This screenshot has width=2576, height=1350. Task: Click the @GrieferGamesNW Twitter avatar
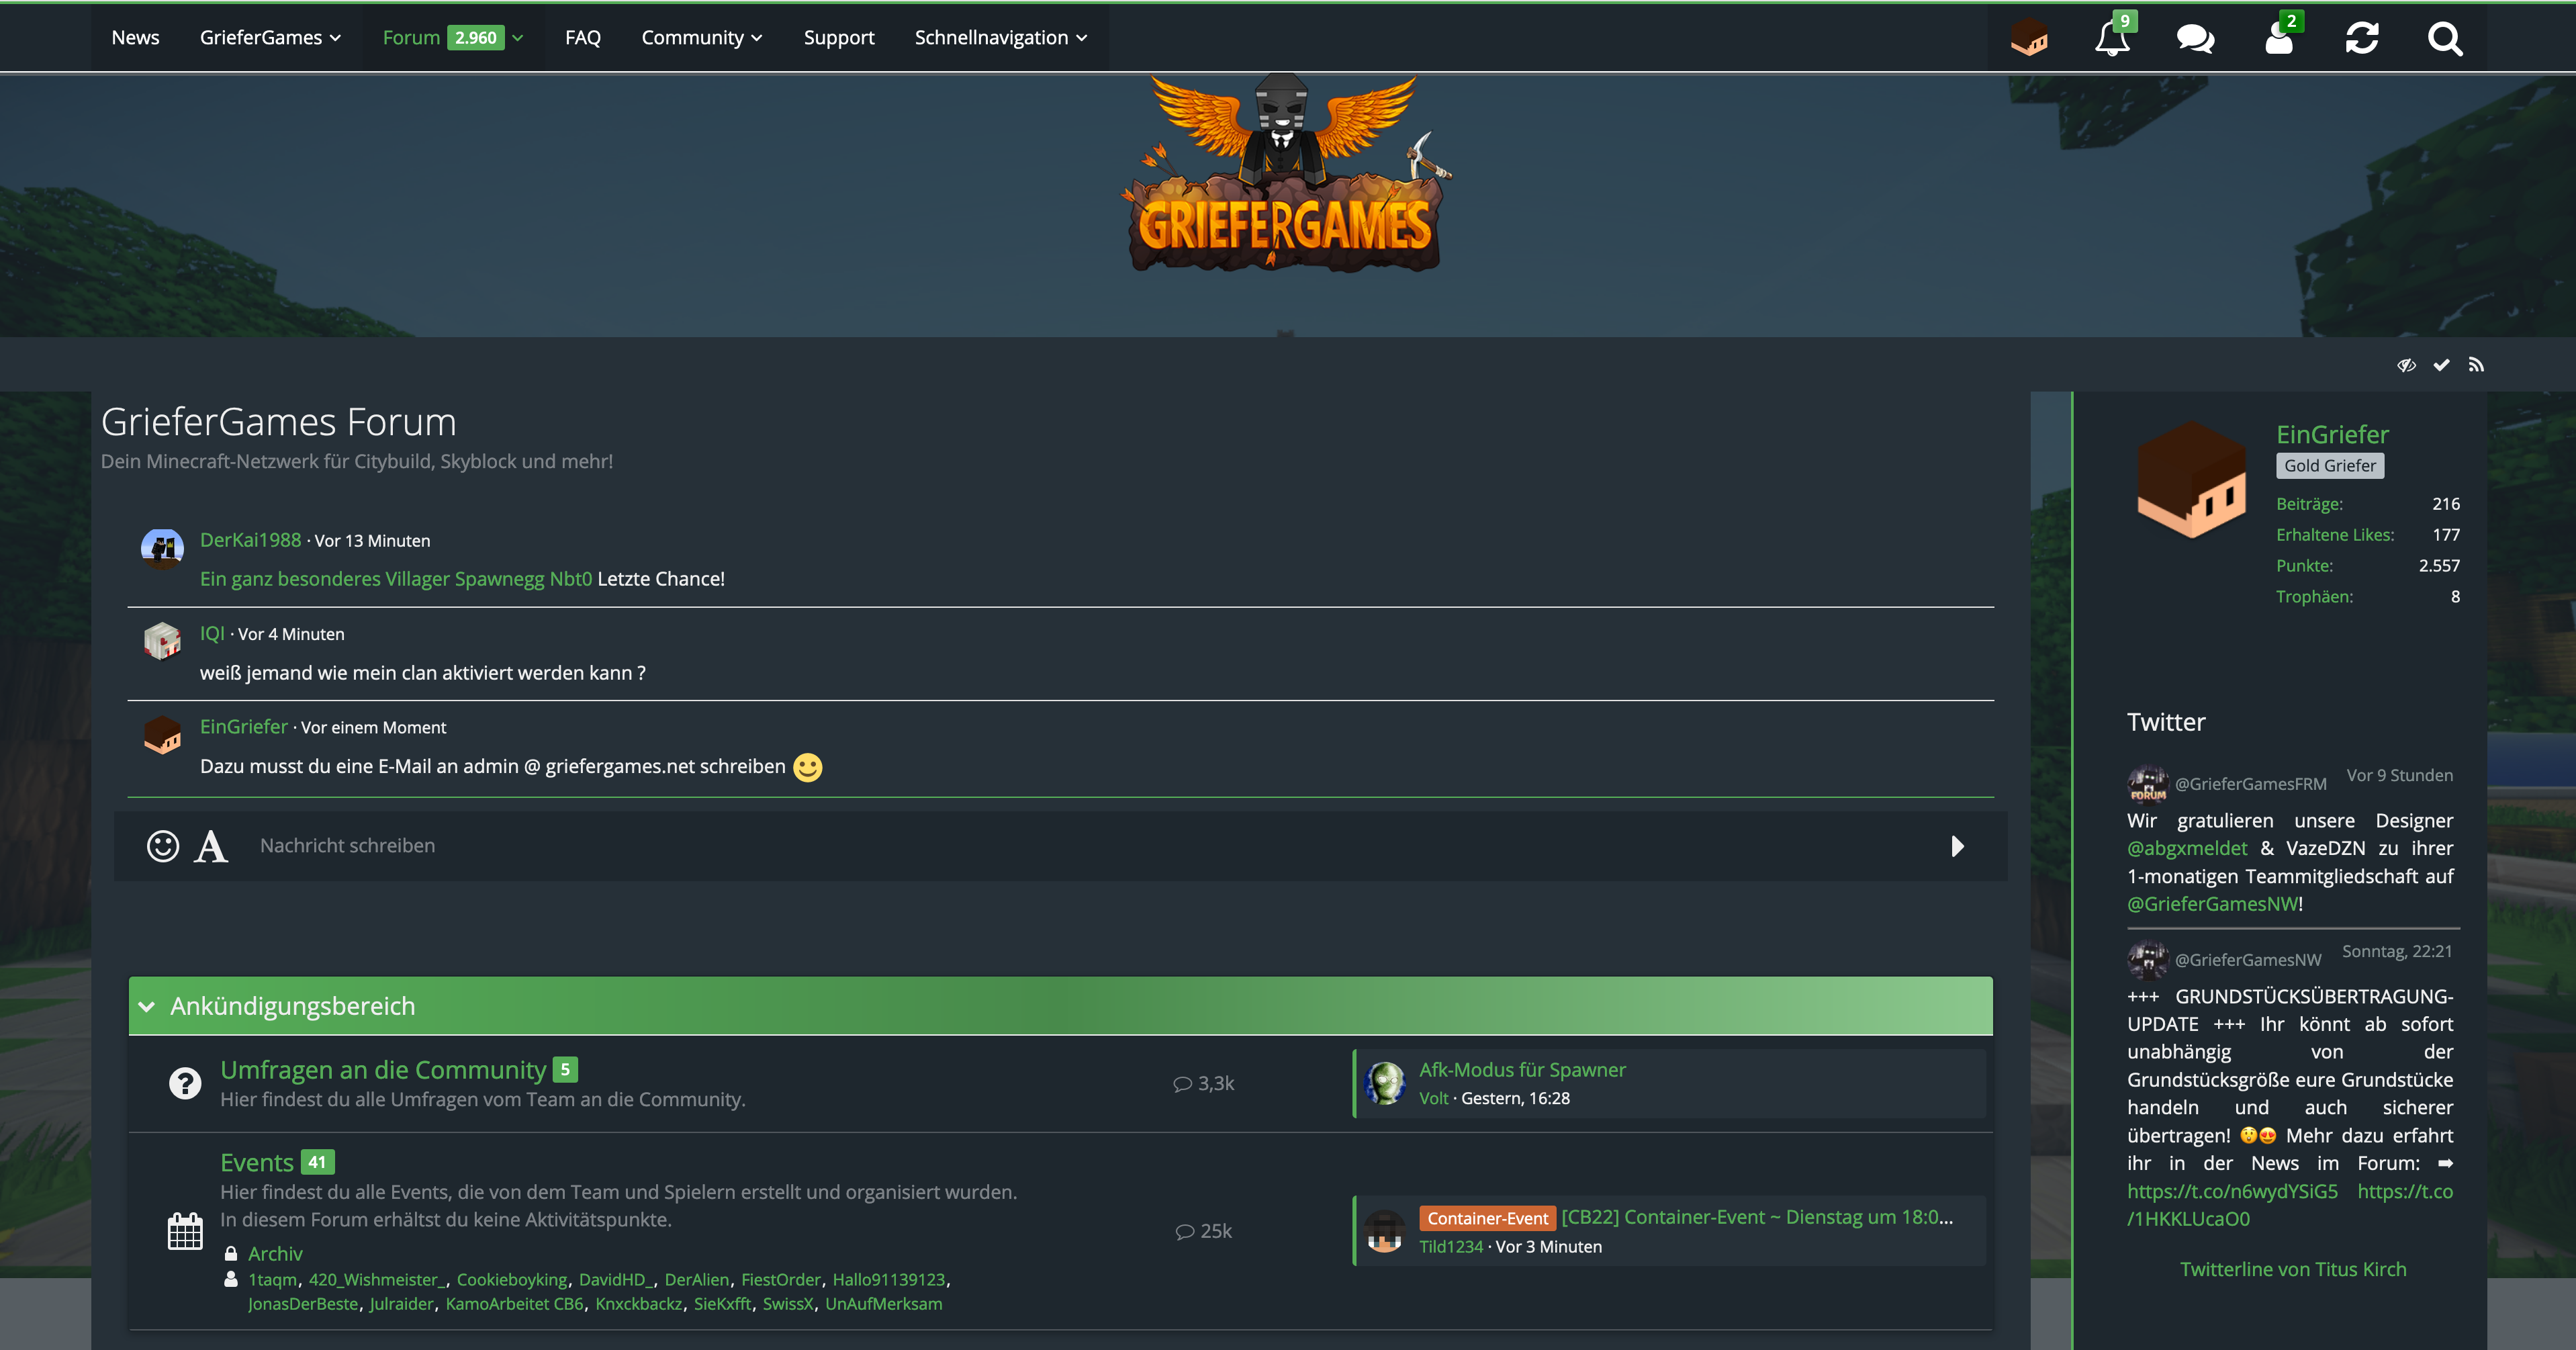(x=2147, y=959)
